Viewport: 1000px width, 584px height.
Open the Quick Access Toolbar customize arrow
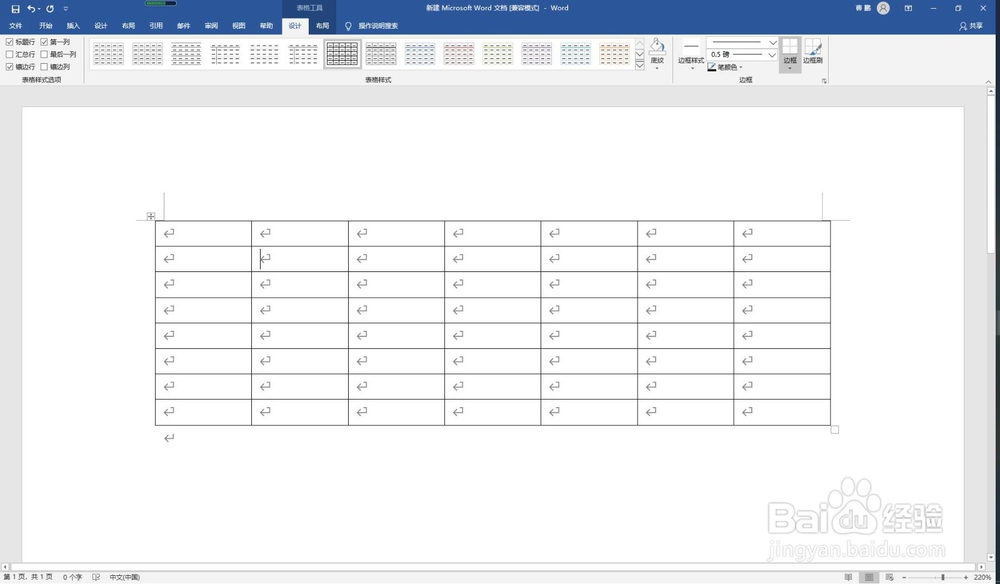pos(66,9)
